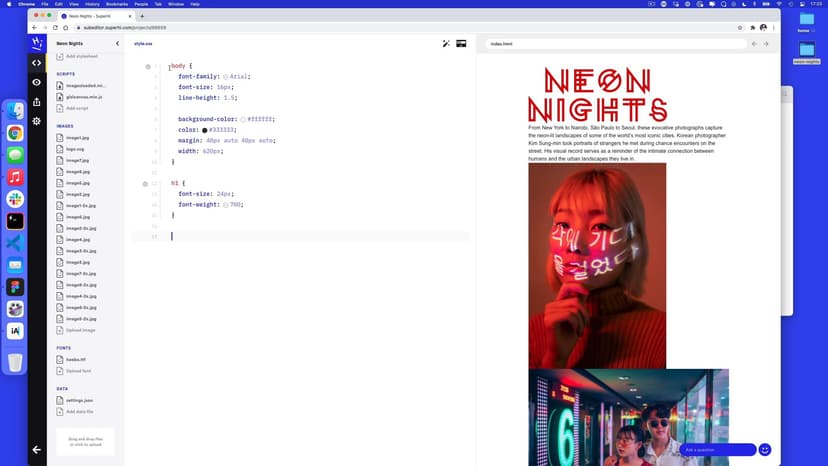The width and height of the screenshot is (828, 466).
Task: Toggle the editor layout panel icon
Action: click(x=462, y=44)
